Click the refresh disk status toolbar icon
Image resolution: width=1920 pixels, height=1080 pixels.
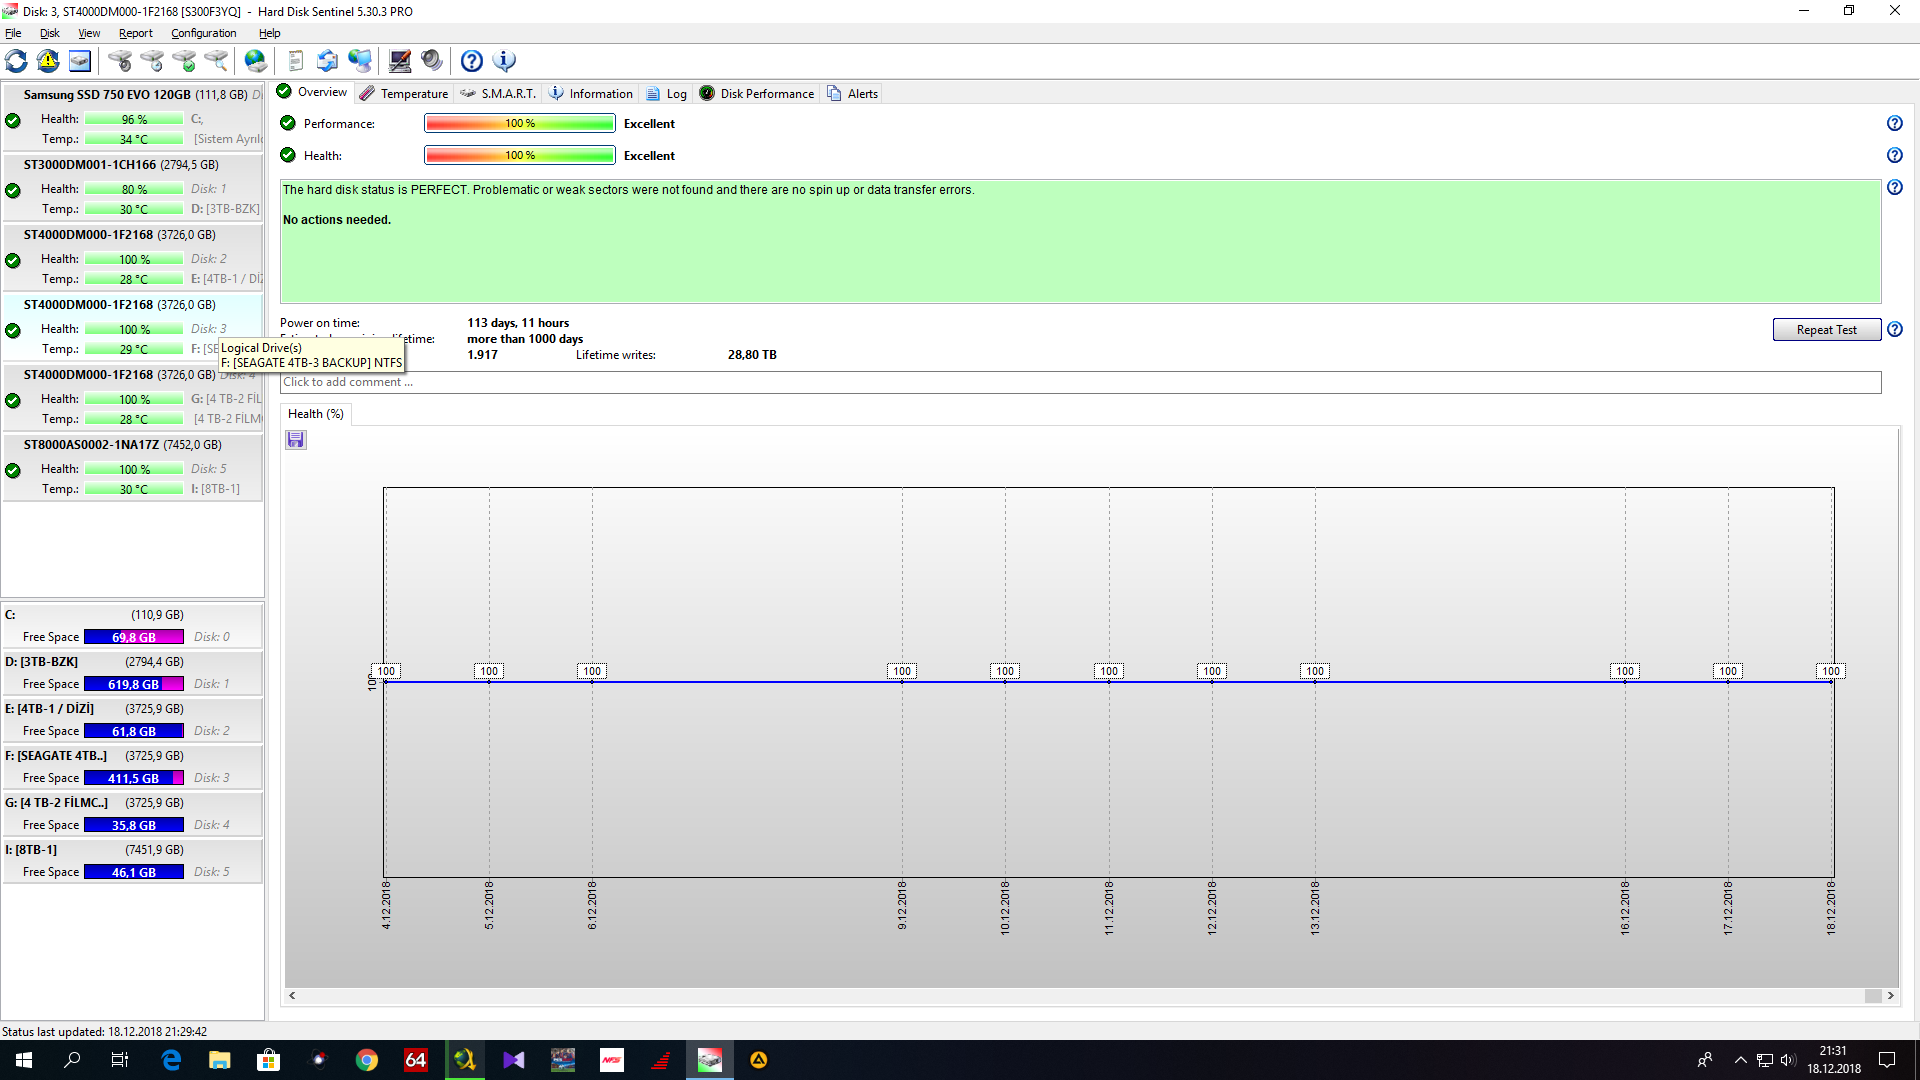click(16, 61)
